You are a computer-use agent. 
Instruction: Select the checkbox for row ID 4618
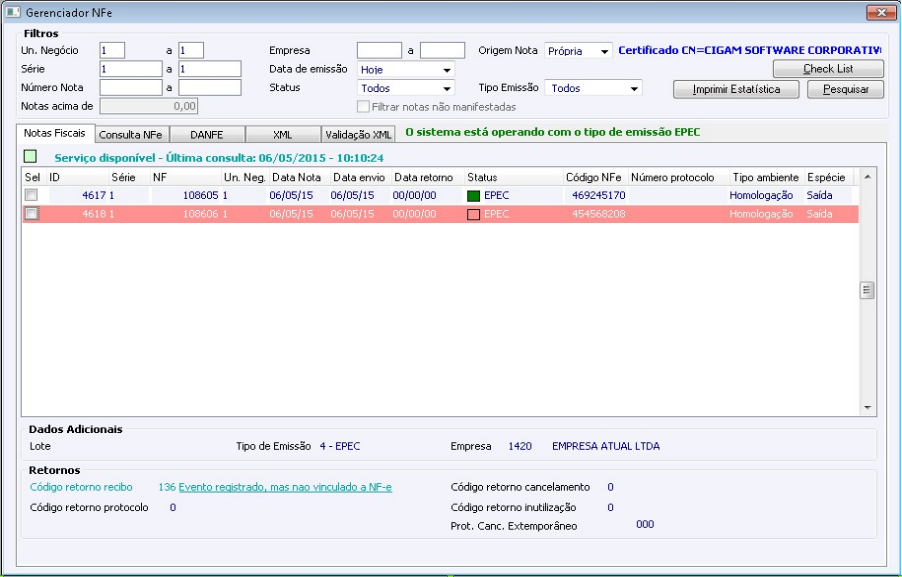click(32, 213)
